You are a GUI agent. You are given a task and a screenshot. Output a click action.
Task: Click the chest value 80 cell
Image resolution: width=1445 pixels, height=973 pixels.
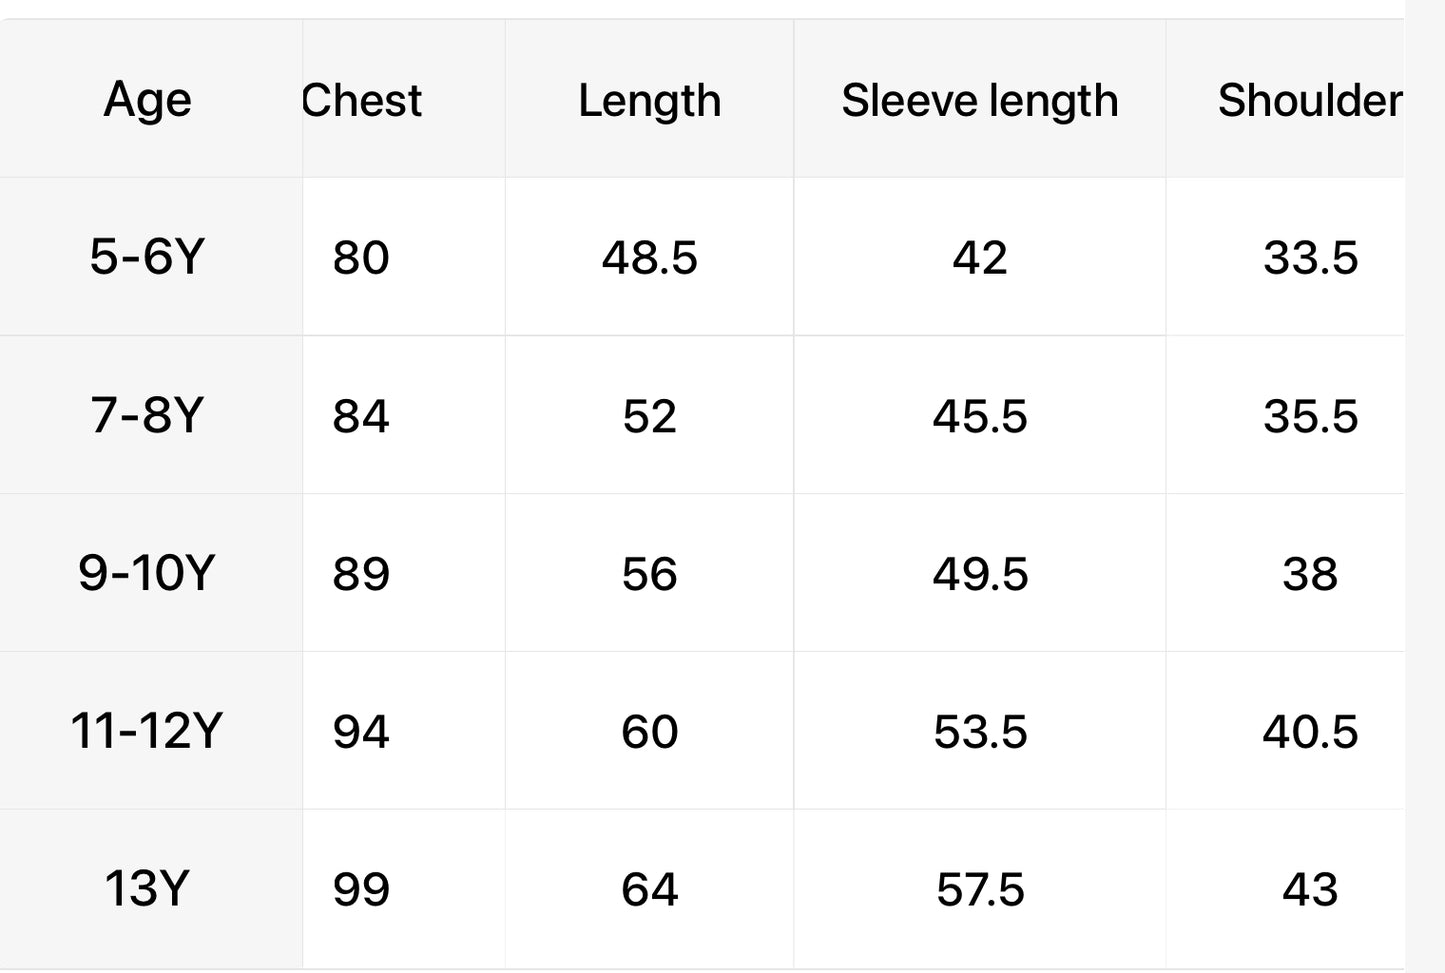[361, 258]
